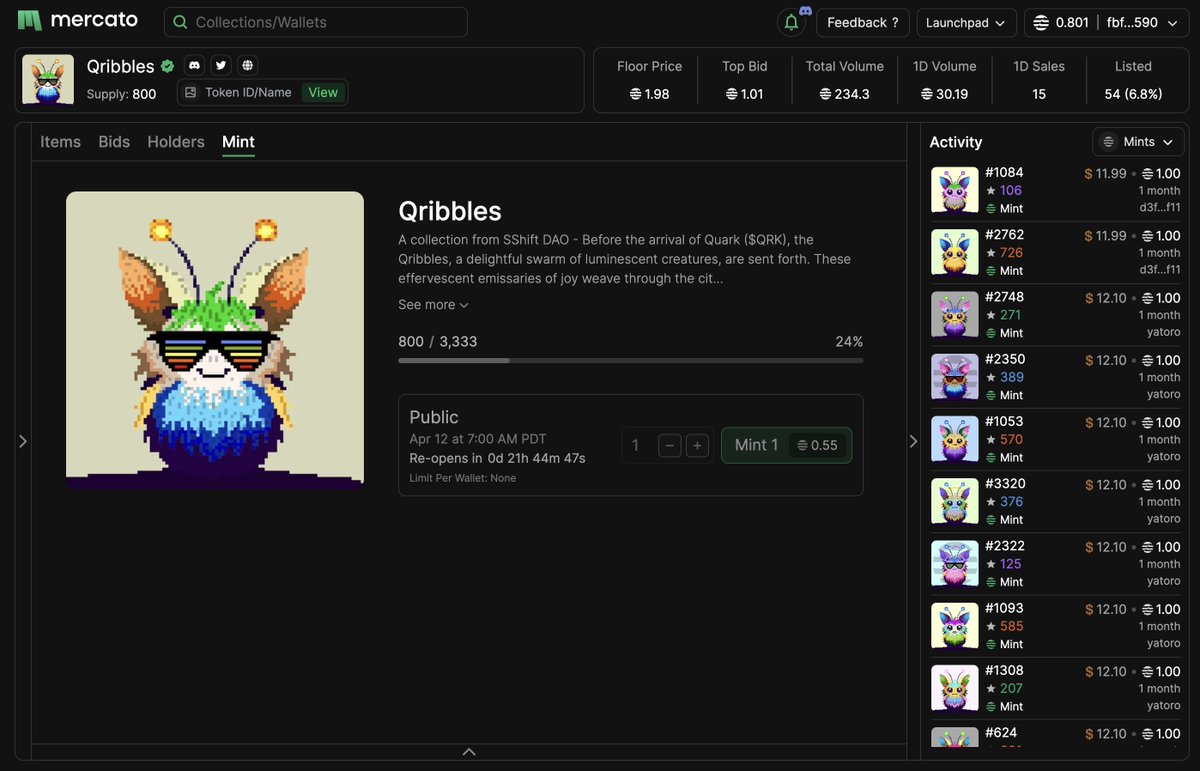This screenshot has width=1200, height=771.
Task: Collapse the Activity panel arrow
Action: pyautogui.click(x=913, y=441)
